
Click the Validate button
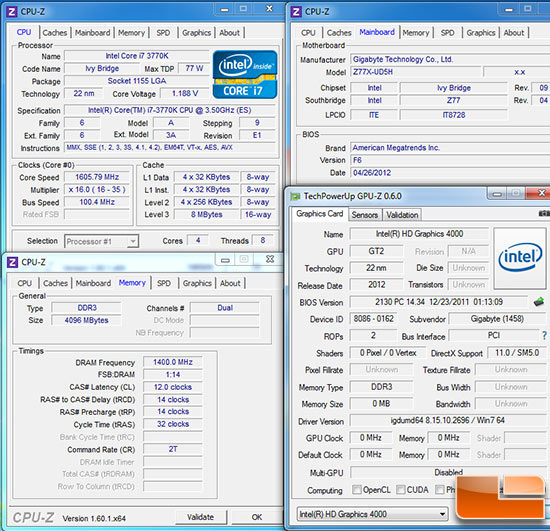tap(201, 517)
